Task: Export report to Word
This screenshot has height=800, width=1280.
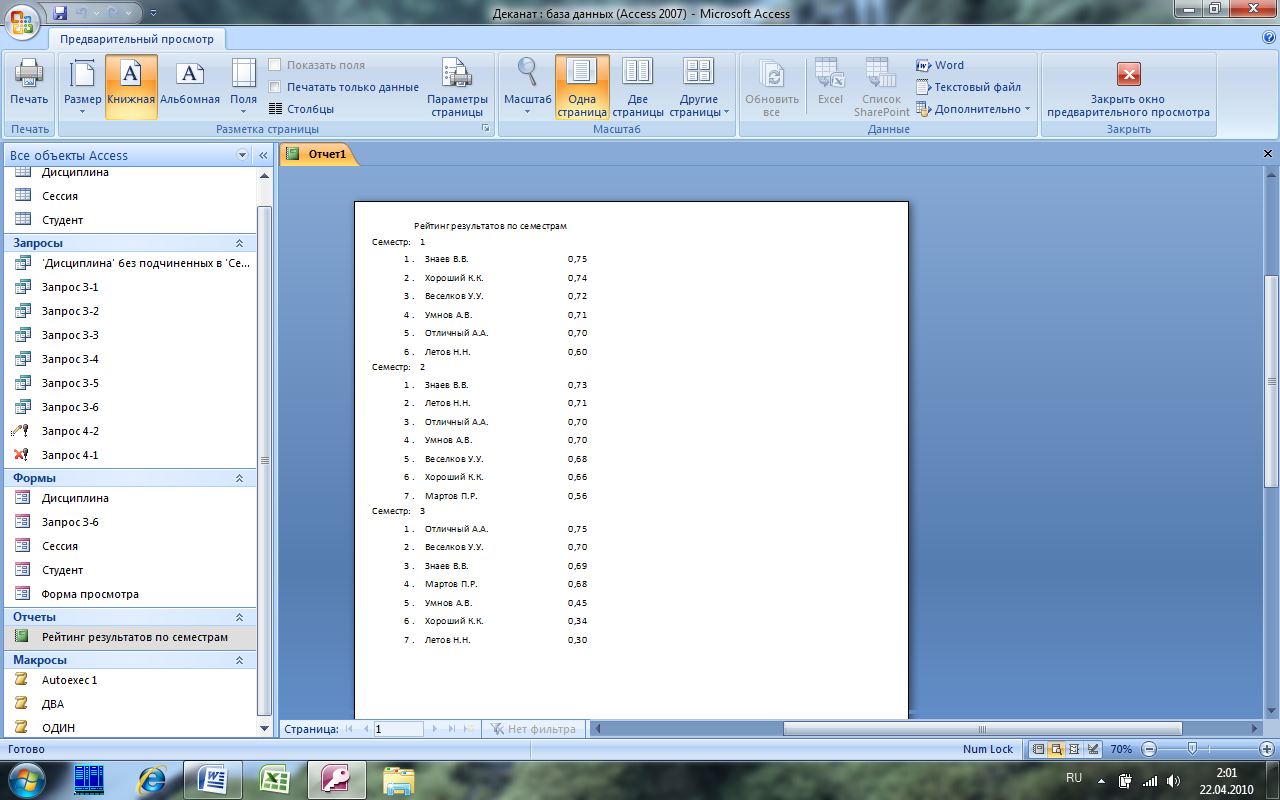Action: point(940,65)
